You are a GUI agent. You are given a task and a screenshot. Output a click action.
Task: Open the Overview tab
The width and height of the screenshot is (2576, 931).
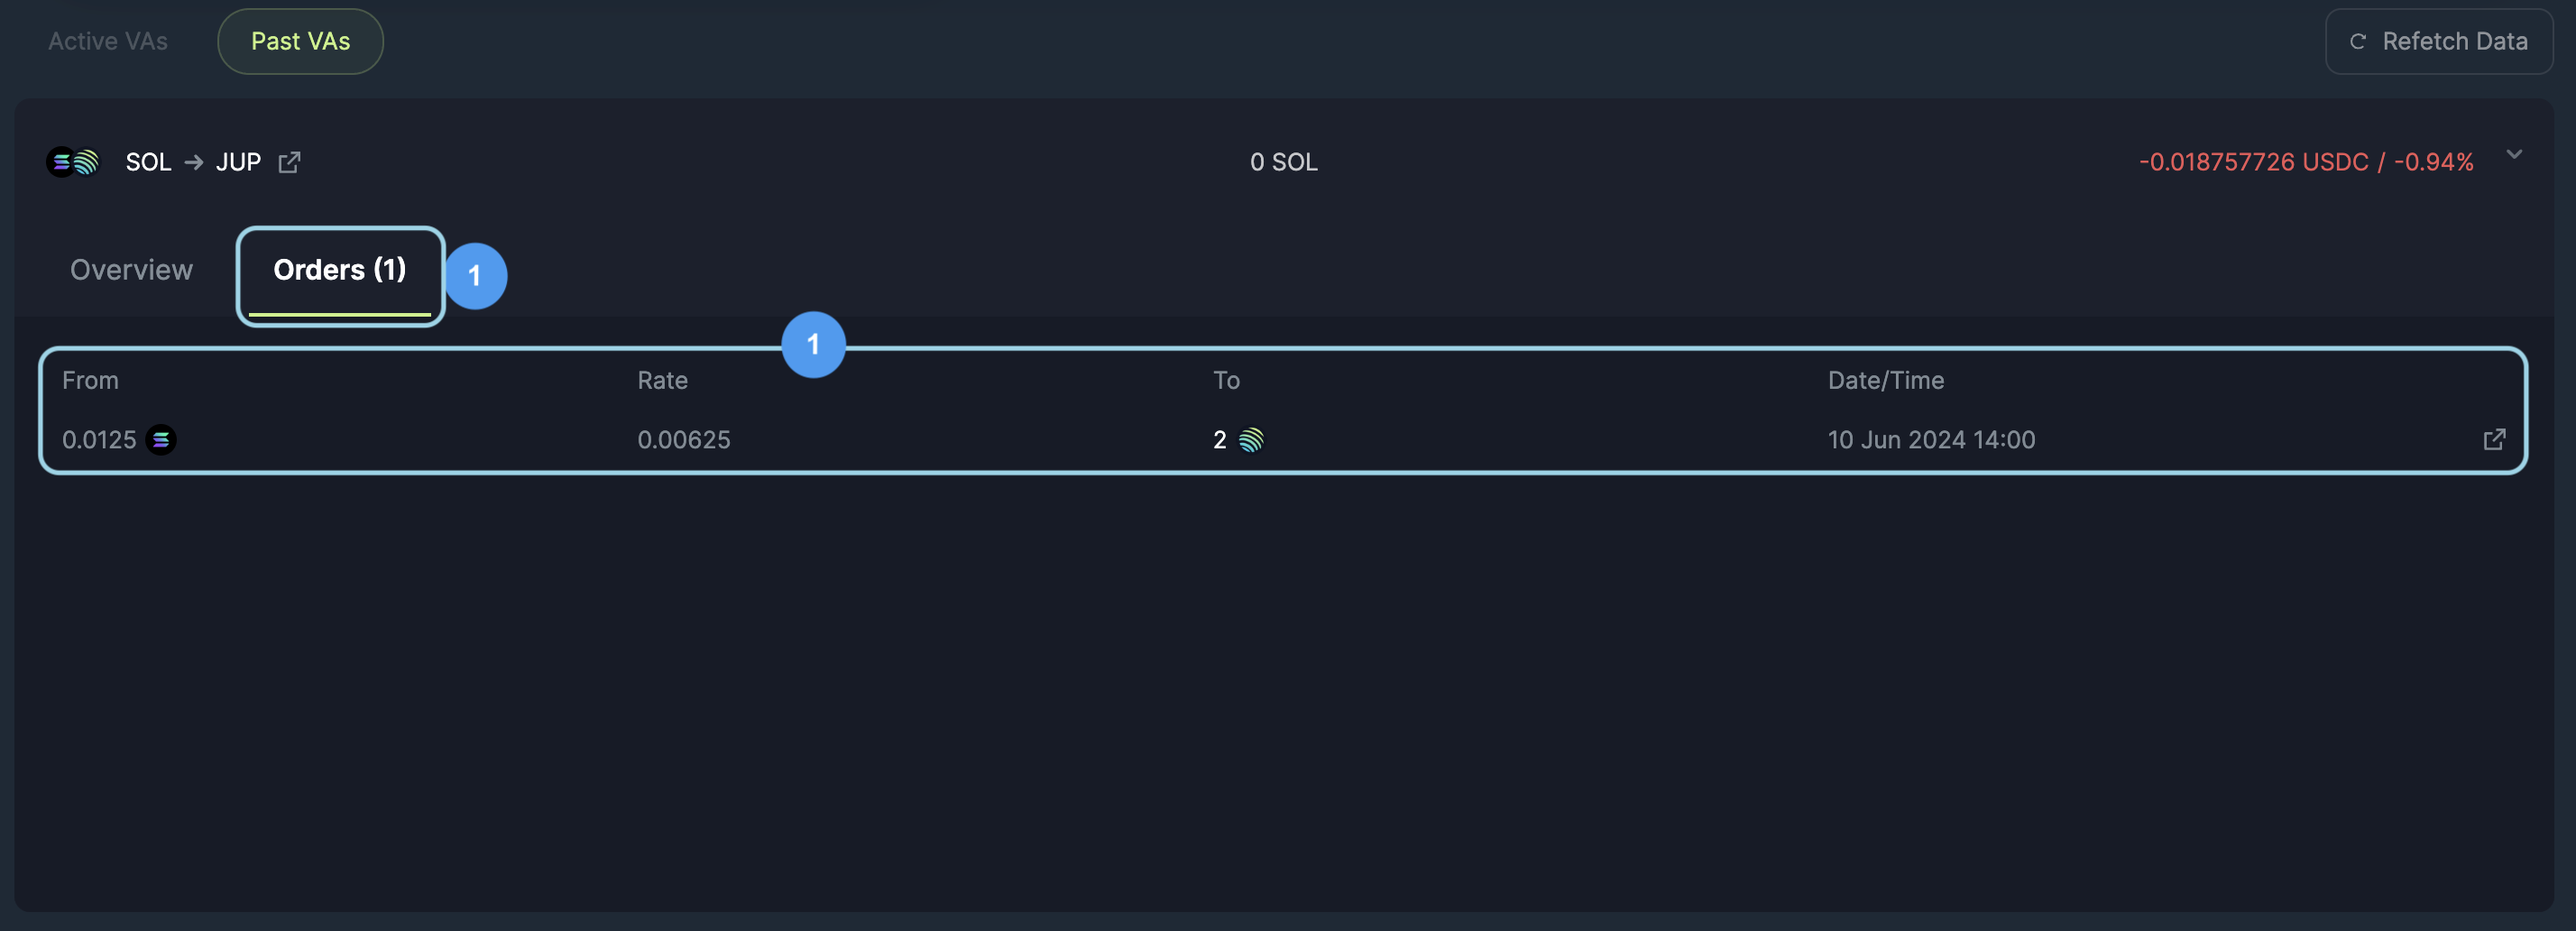(x=131, y=270)
